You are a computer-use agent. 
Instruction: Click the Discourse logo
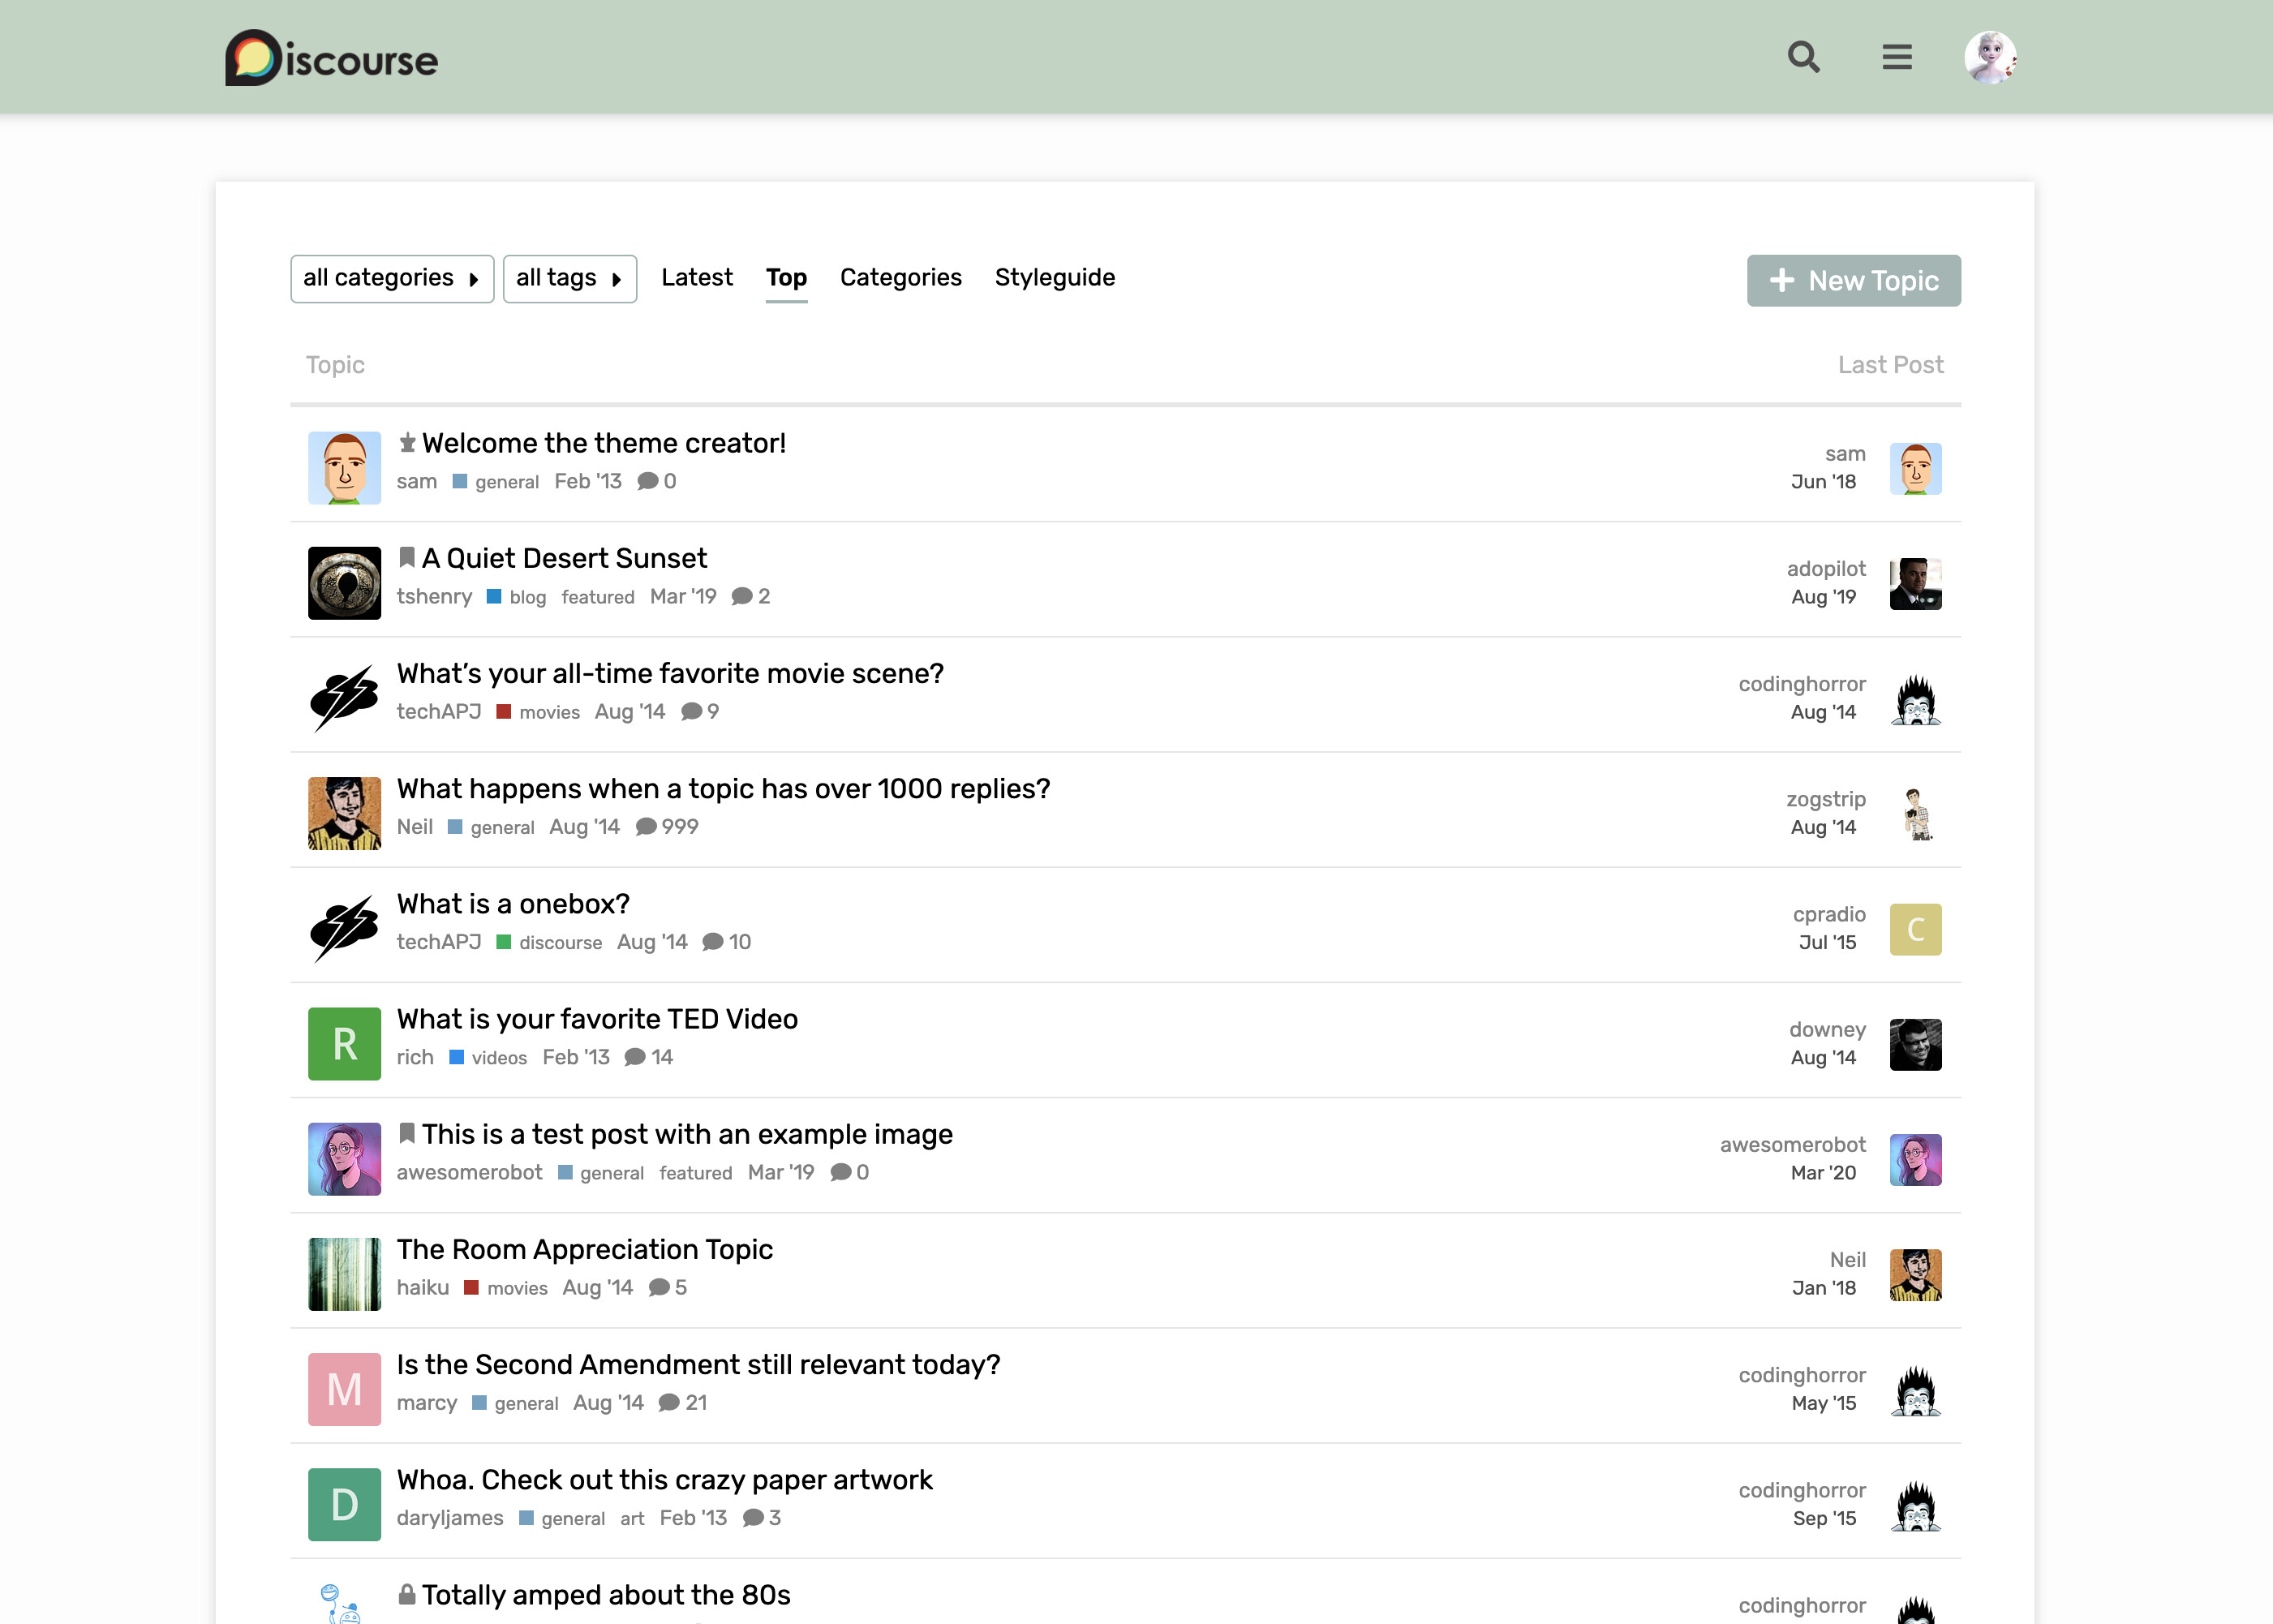click(x=331, y=58)
